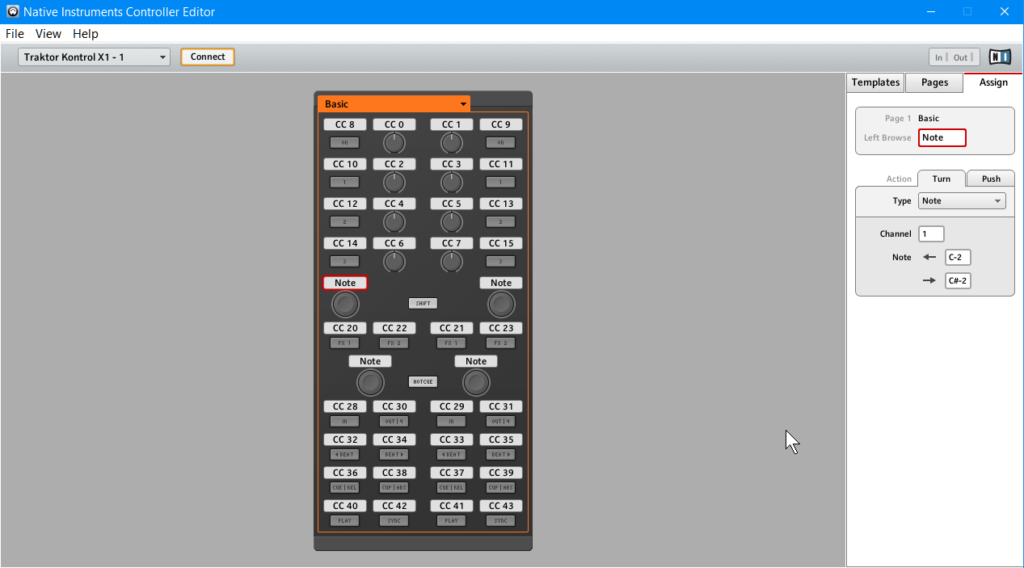Select the knob below CC 5
Screen dimensions: 1024x568
coord(451,223)
